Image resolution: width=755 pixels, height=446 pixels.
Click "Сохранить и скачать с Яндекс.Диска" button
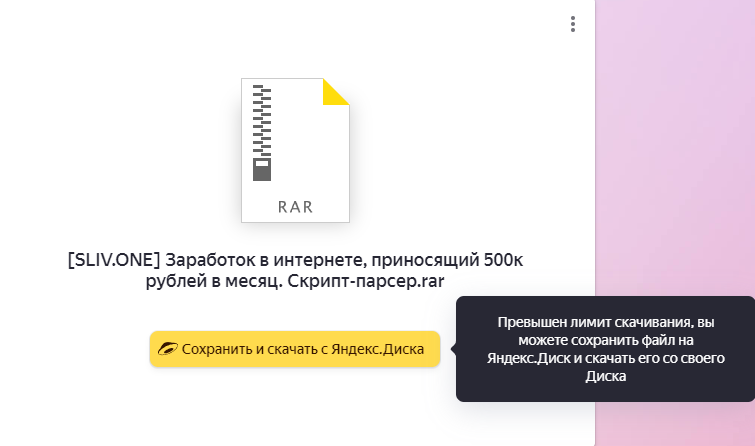coord(295,349)
